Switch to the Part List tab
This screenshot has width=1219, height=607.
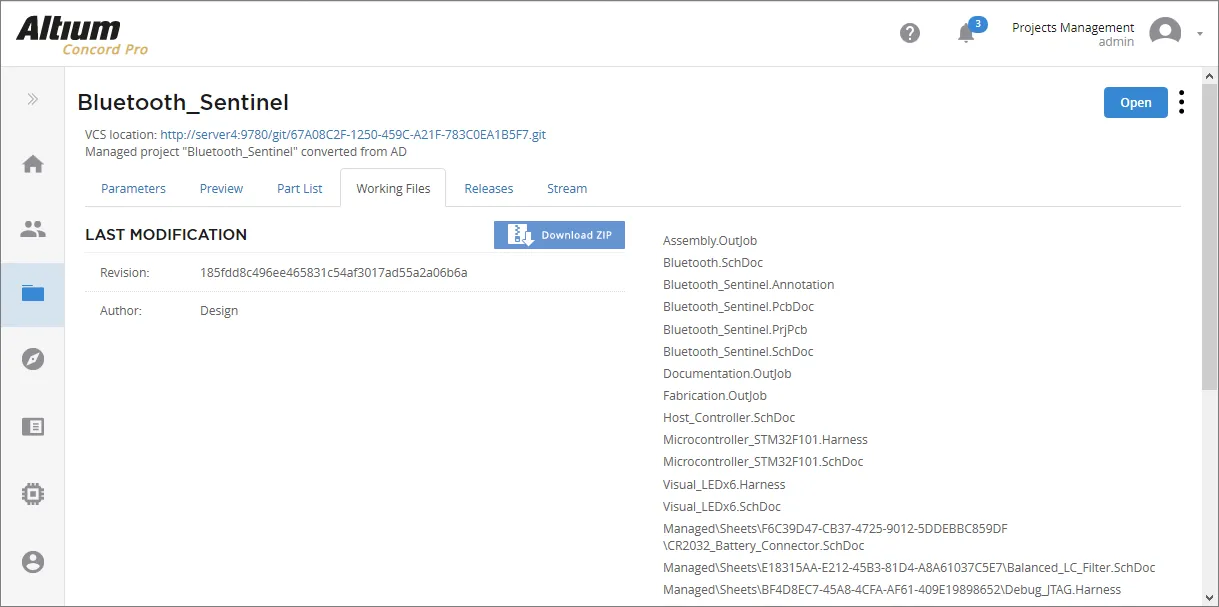[x=300, y=188]
